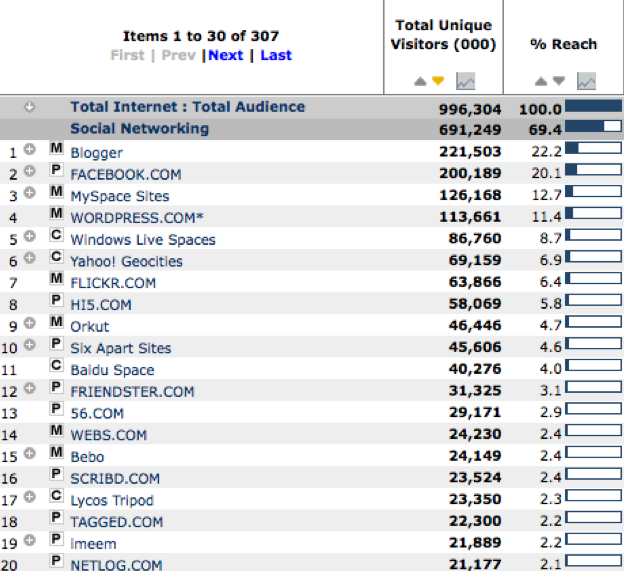Expand the Total Internet row
Screen dimensions: 624x571
tap(29, 107)
